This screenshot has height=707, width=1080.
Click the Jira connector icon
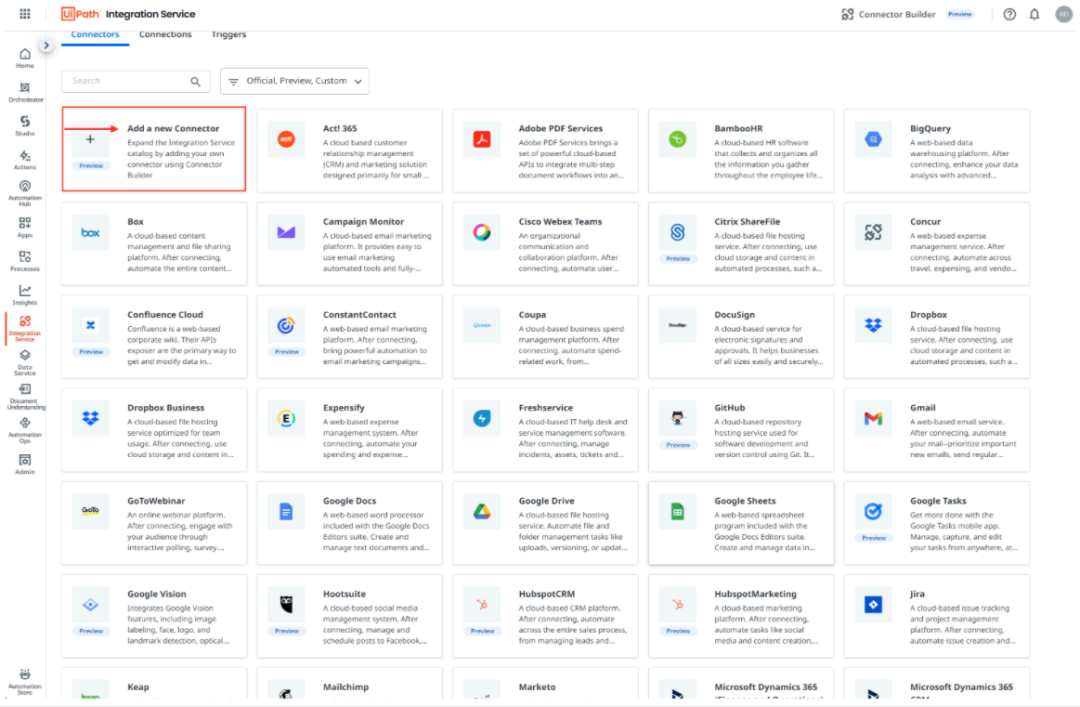[x=873, y=604]
